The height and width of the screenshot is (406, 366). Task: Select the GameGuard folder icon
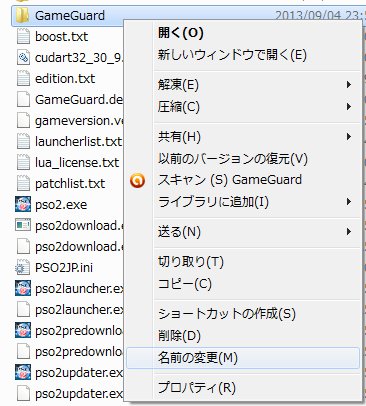click(x=22, y=15)
